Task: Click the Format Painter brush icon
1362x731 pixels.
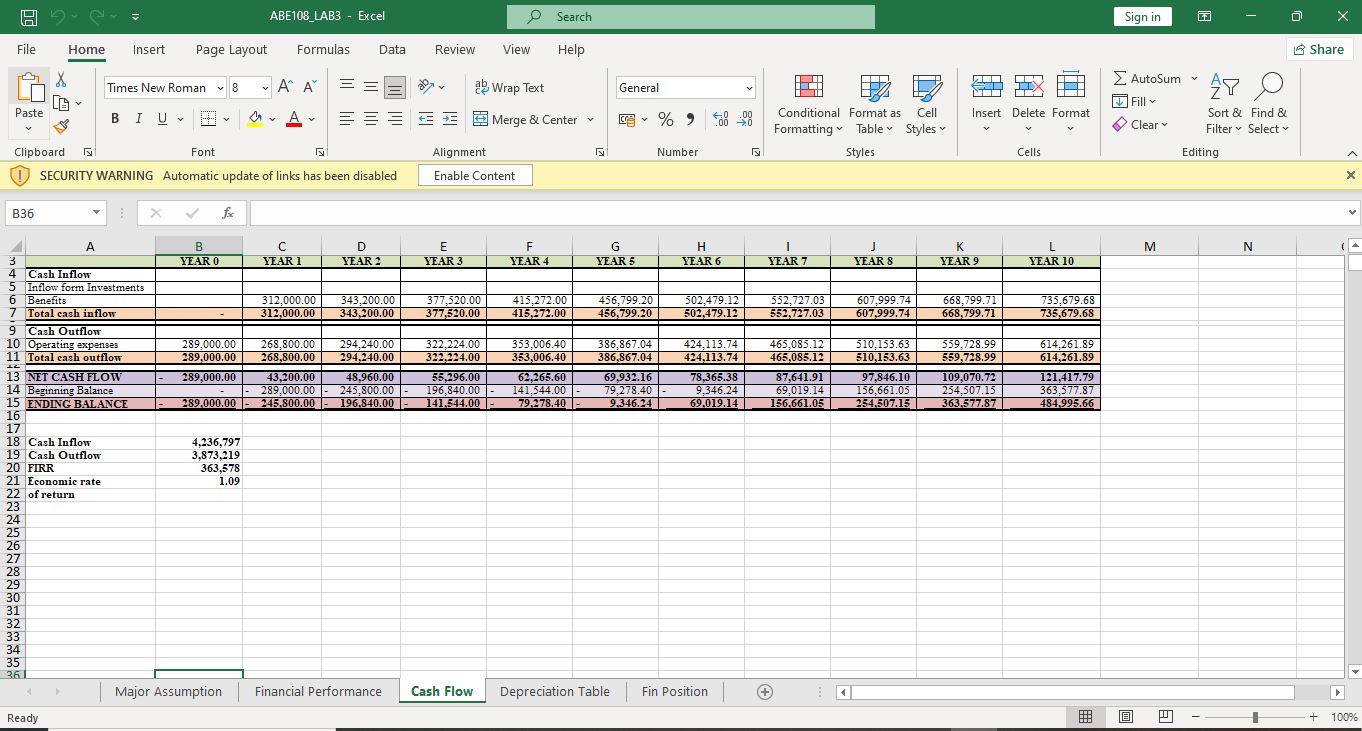Action: pos(62,126)
